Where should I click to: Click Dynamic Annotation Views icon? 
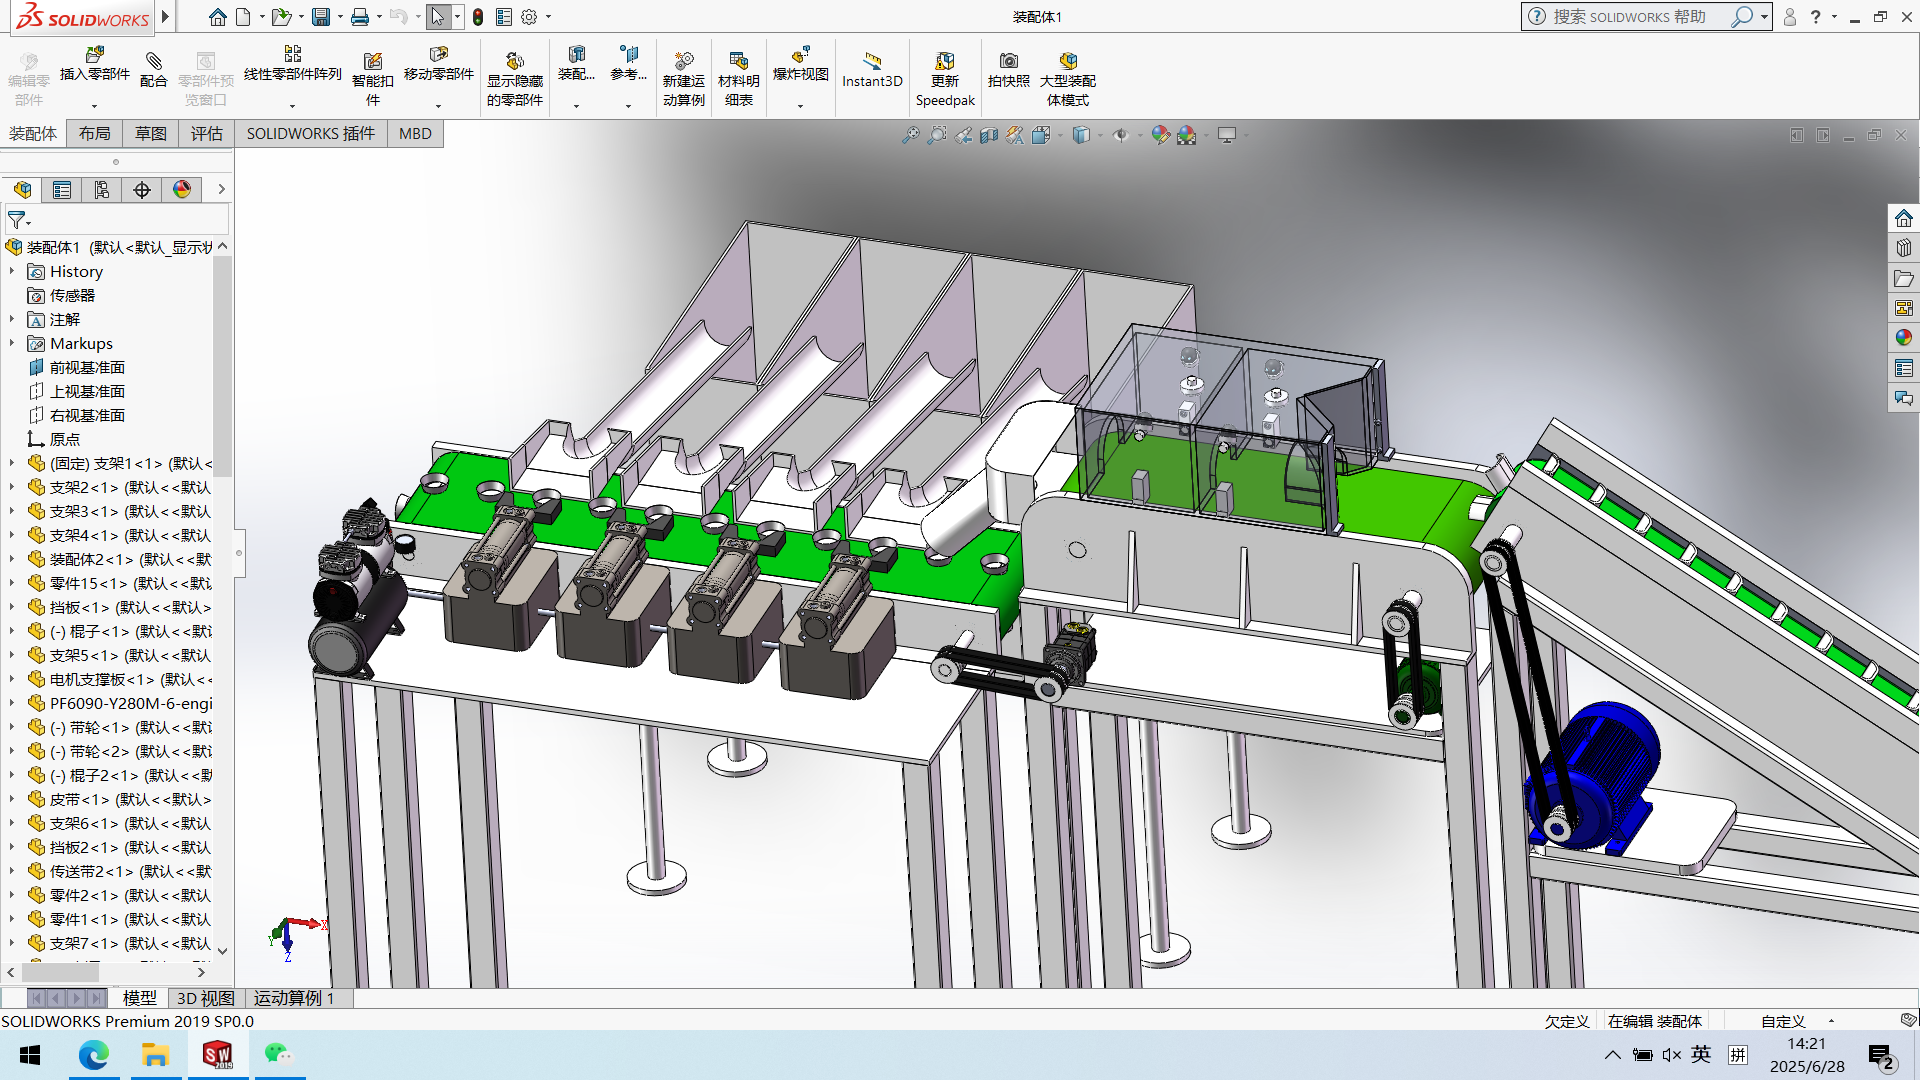[x=1015, y=135]
